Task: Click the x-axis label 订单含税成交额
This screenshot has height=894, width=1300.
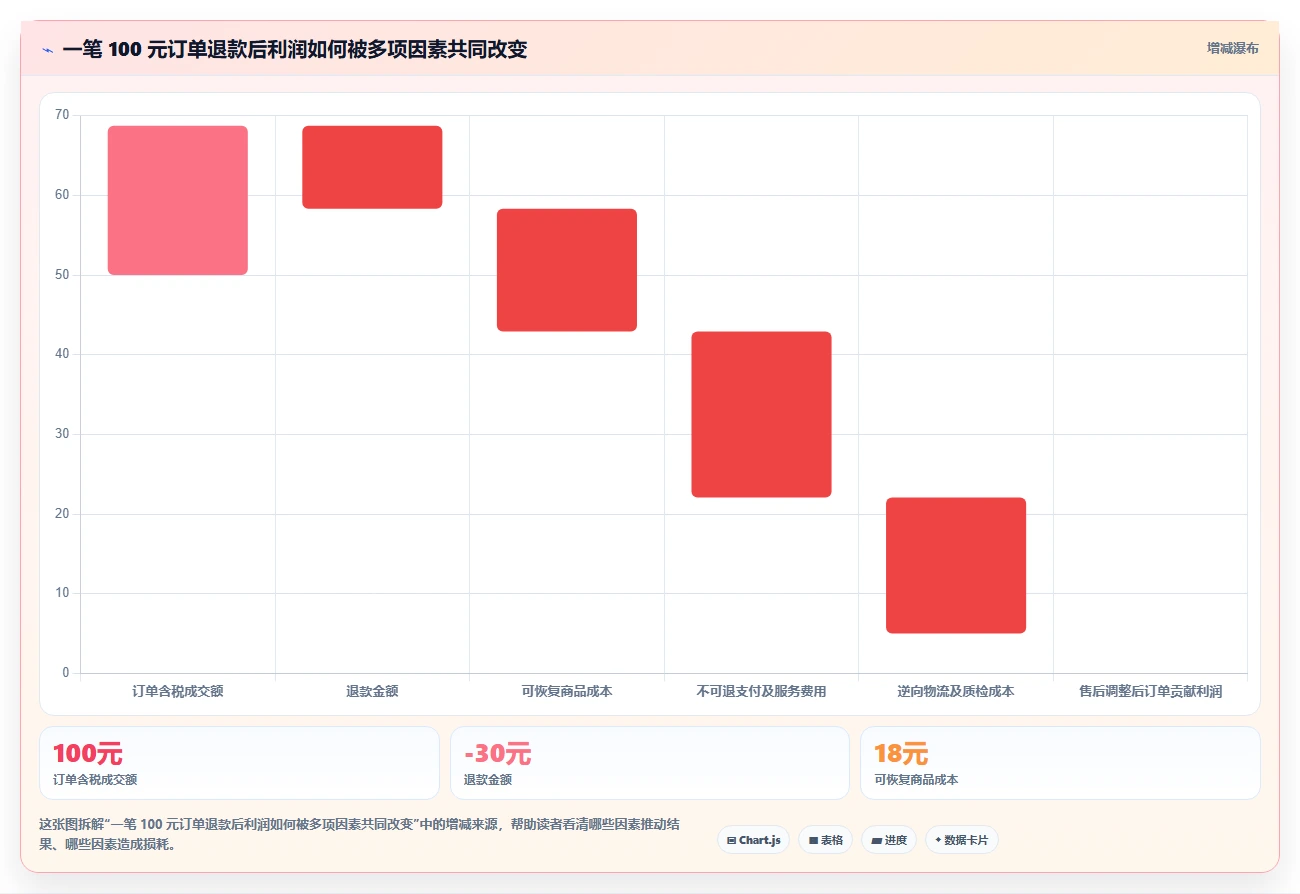Action: pos(178,691)
